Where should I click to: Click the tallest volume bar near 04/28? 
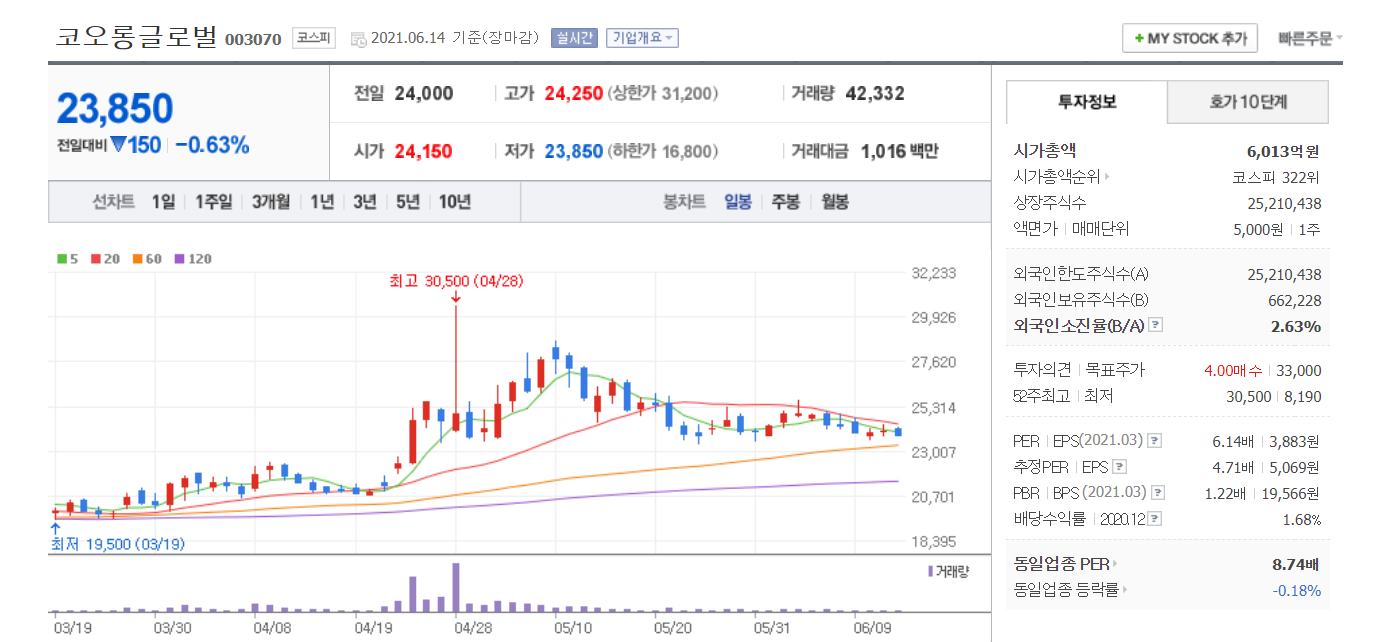point(456,587)
